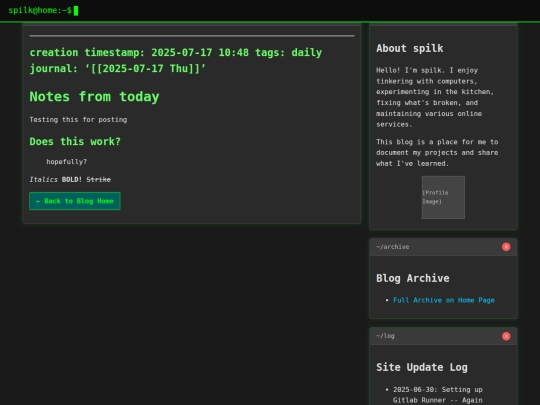Click the bold 'BOLD!' word
Viewport: 540px width, 405px height.
(x=72, y=179)
